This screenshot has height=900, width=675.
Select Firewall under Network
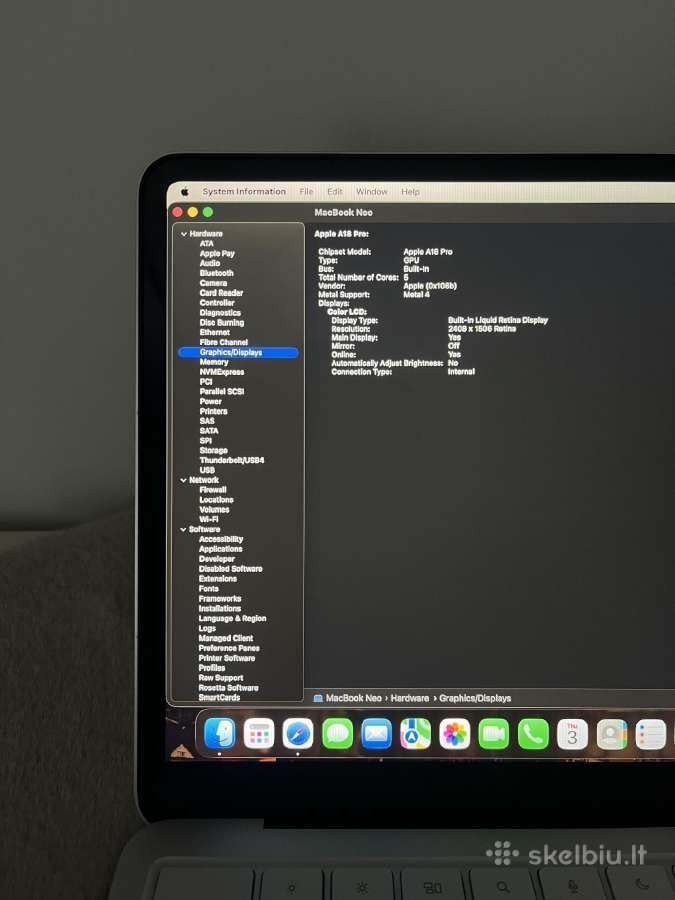pyautogui.click(x=213, y=490)
